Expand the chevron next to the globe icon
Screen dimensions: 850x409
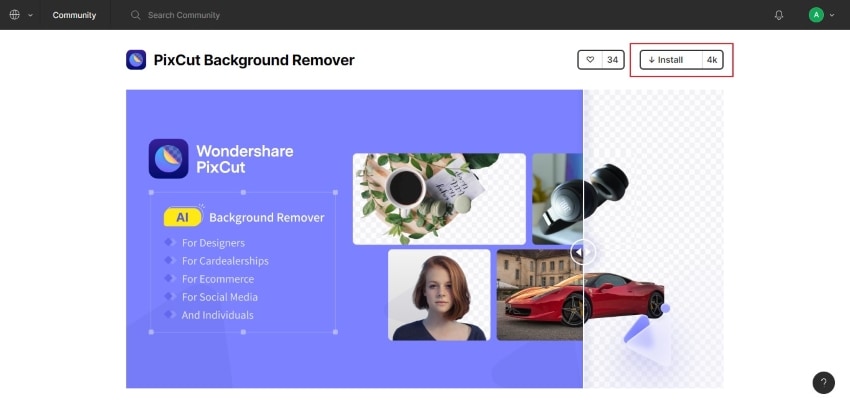click(x=30, y=15)
